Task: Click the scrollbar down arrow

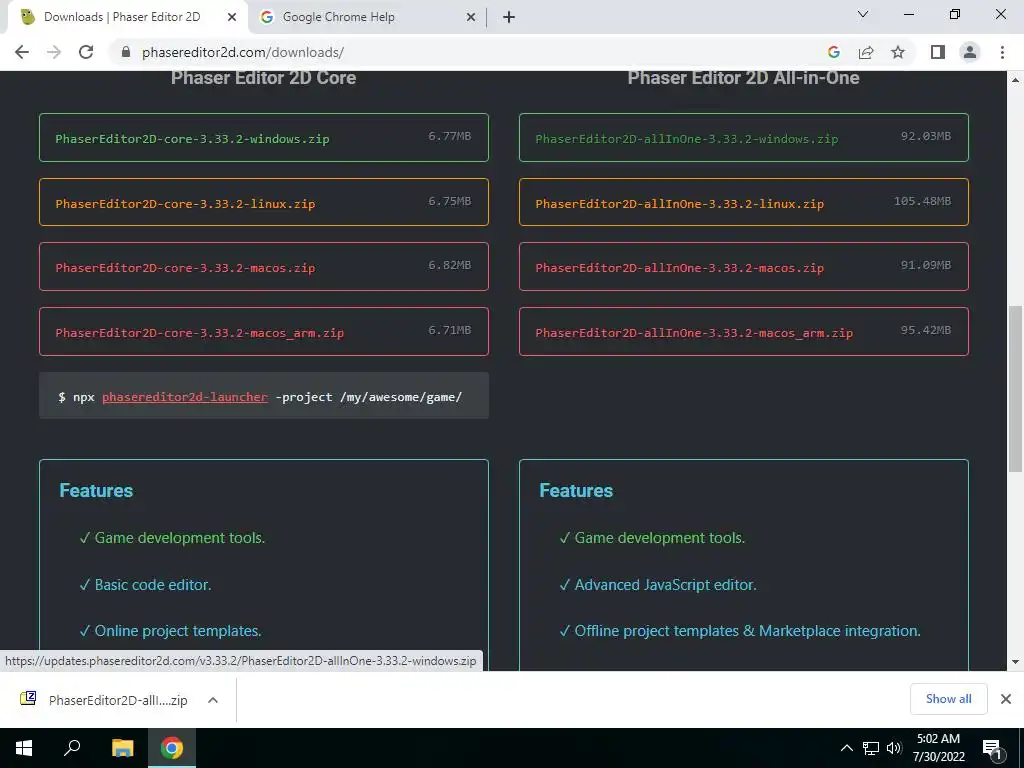Action: [x=1015, y=662]
